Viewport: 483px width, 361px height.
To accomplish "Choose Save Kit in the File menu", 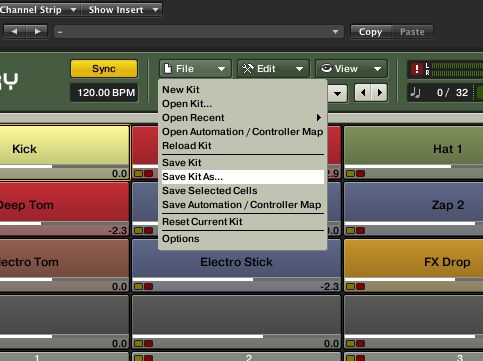I will pyautogui.click(x=242, y=163).
